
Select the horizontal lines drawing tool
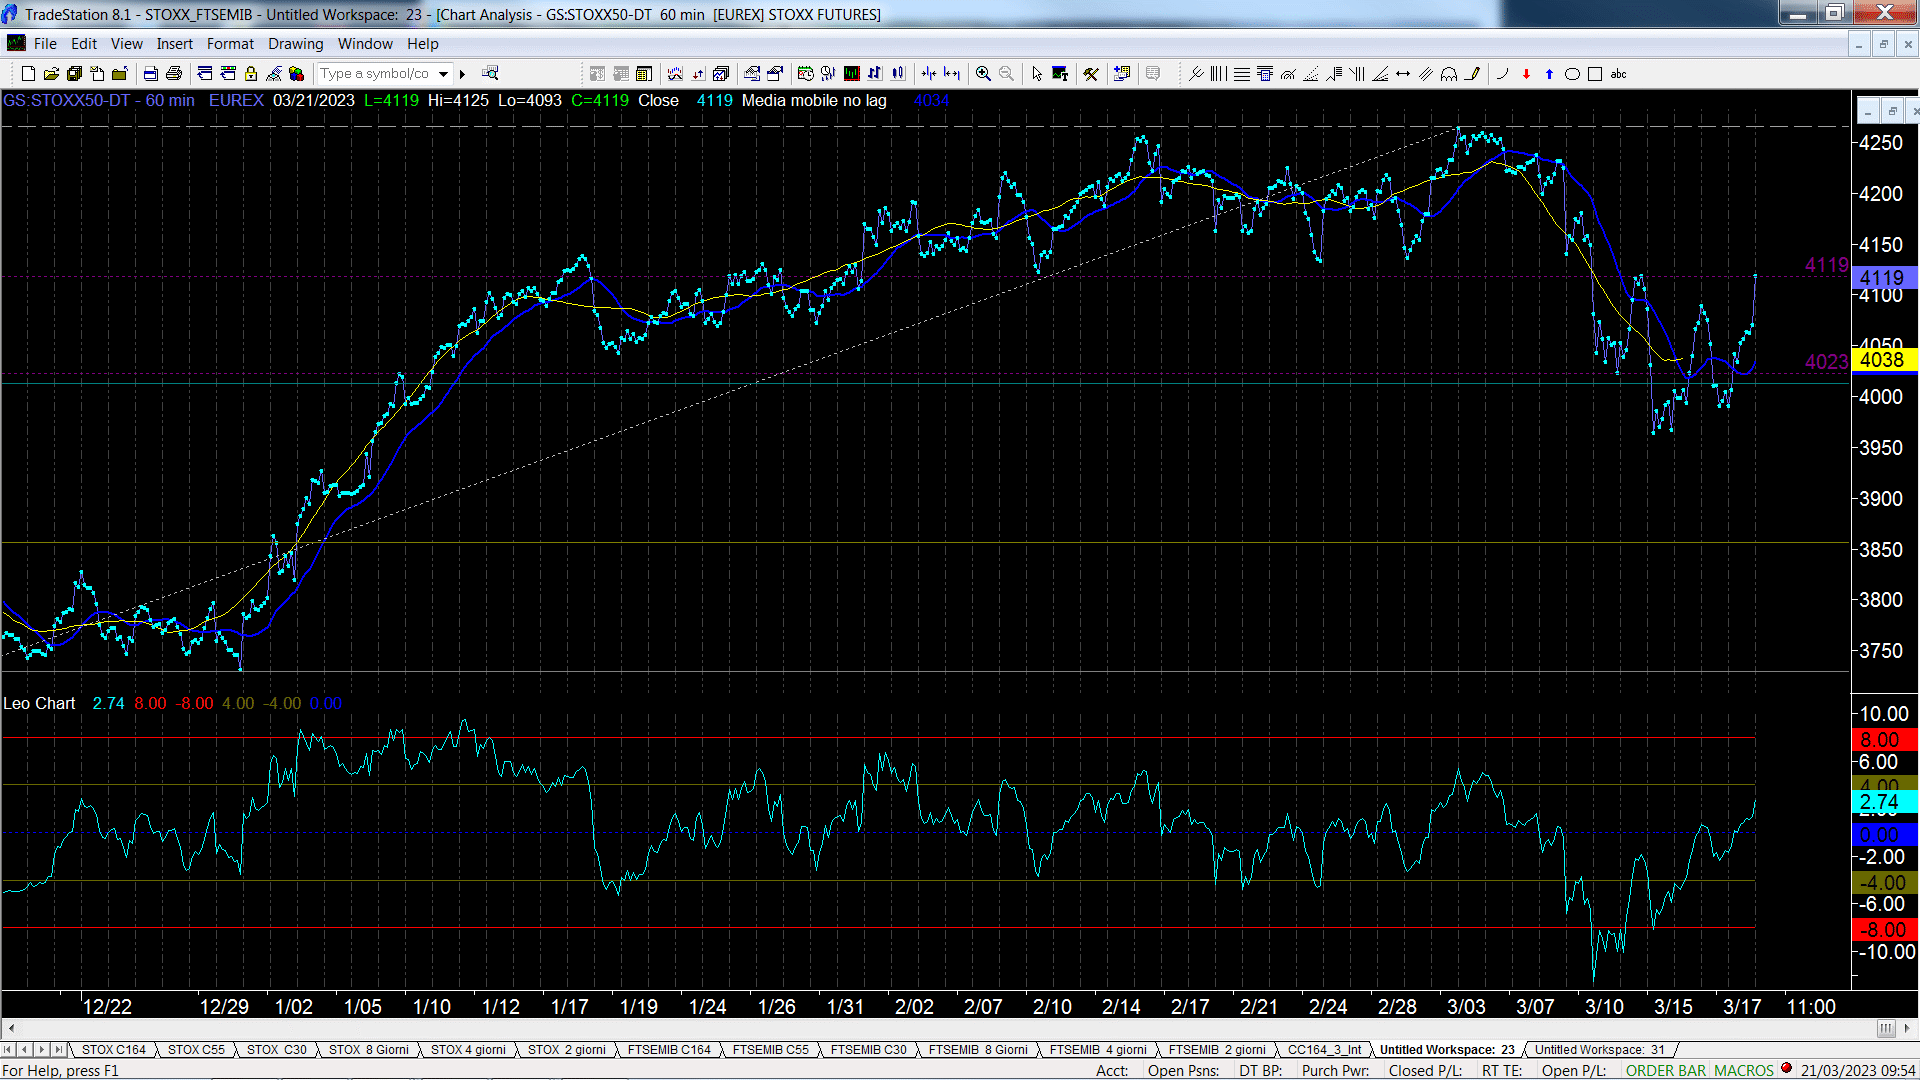click(1241, 74)
